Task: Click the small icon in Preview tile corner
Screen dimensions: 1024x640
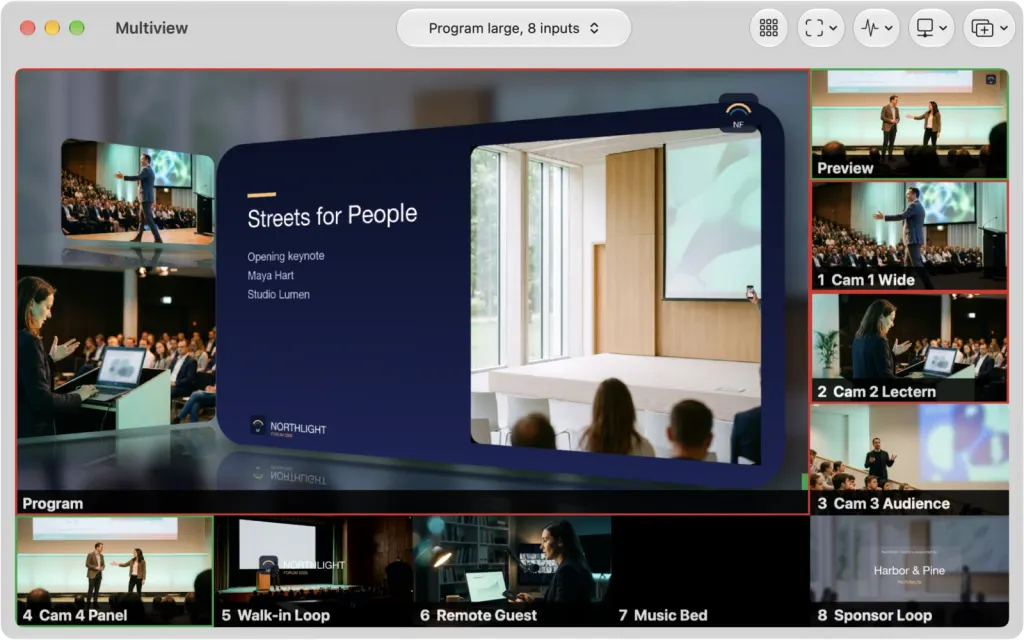Action: (x=991, y=80)
